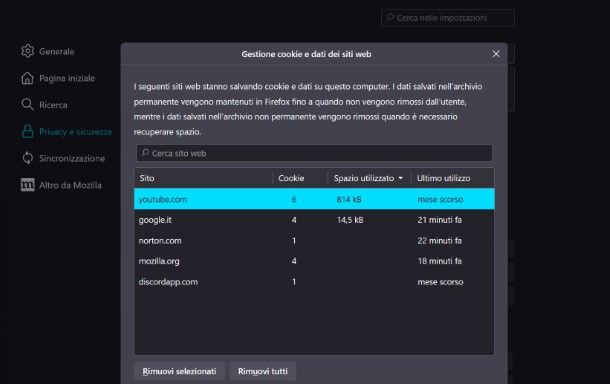Click search icon in Cerca sito web
The width and height of the screenshot is (610, 384).
[x=145, y=153]
